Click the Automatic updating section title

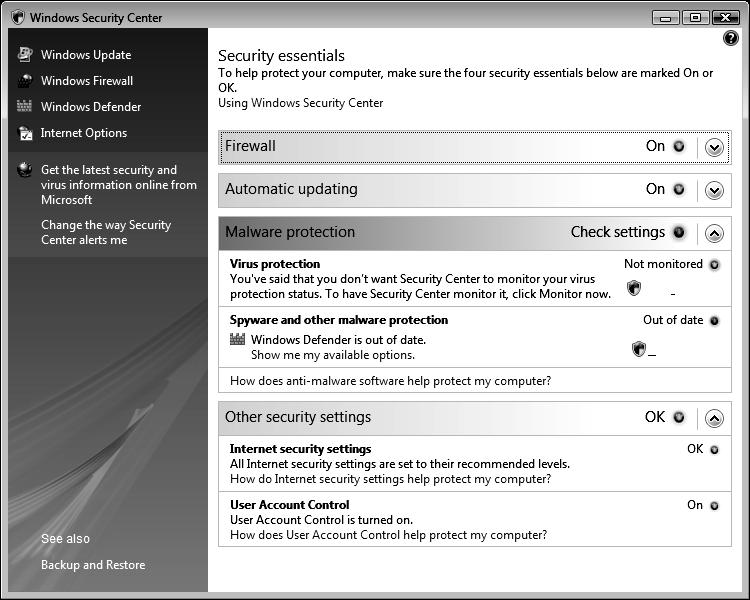(x=291, y=189)
